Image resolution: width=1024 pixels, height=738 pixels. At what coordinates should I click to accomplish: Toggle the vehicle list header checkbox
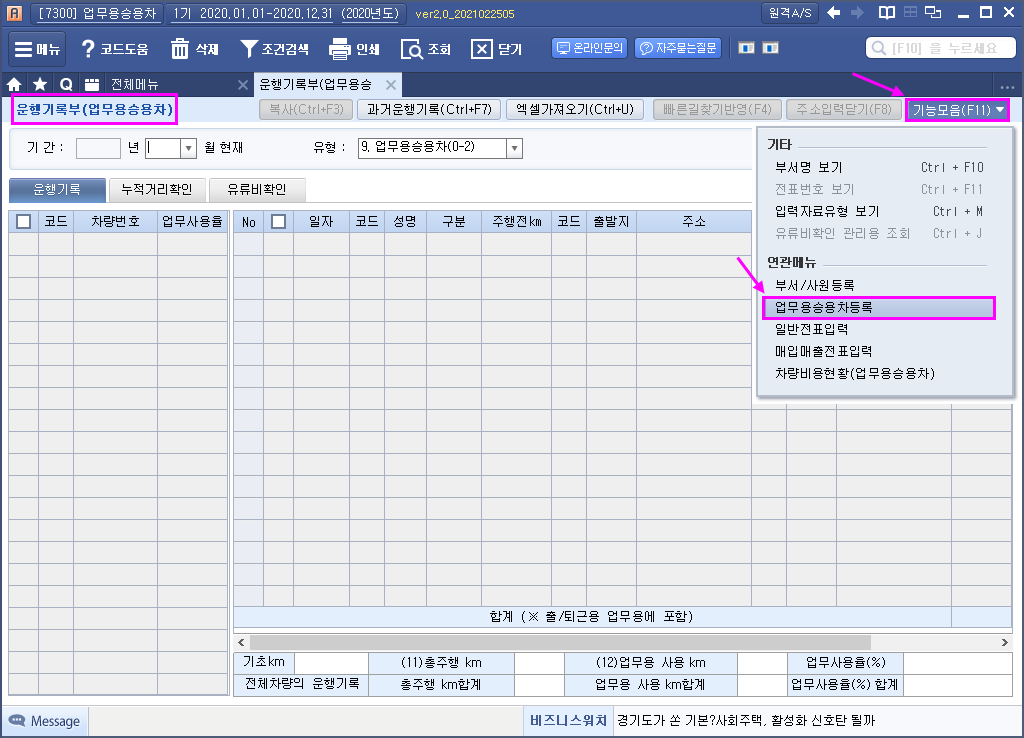click(24, 221)
